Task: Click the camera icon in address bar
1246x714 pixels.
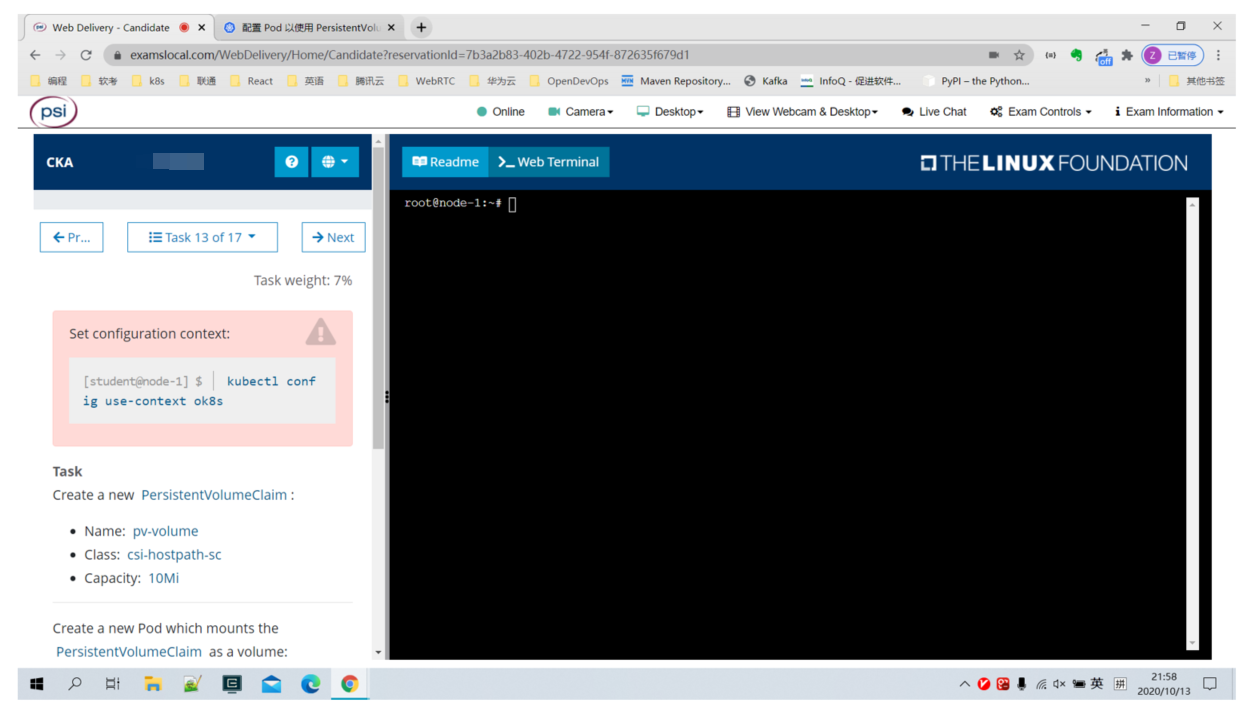Action: (993, 55)
